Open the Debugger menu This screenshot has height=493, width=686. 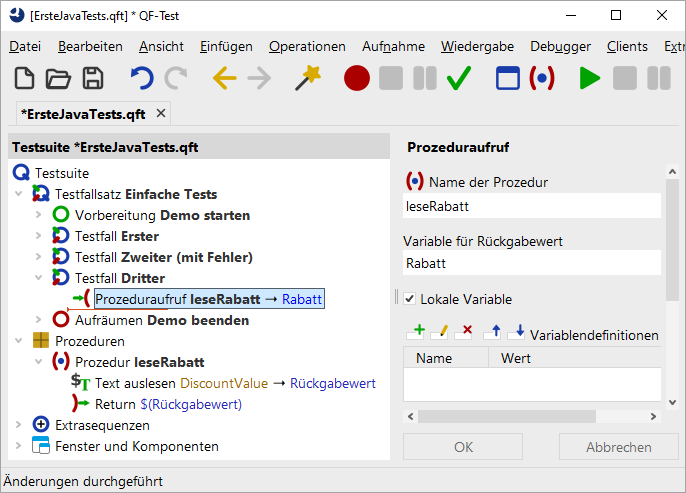(560, 46)
